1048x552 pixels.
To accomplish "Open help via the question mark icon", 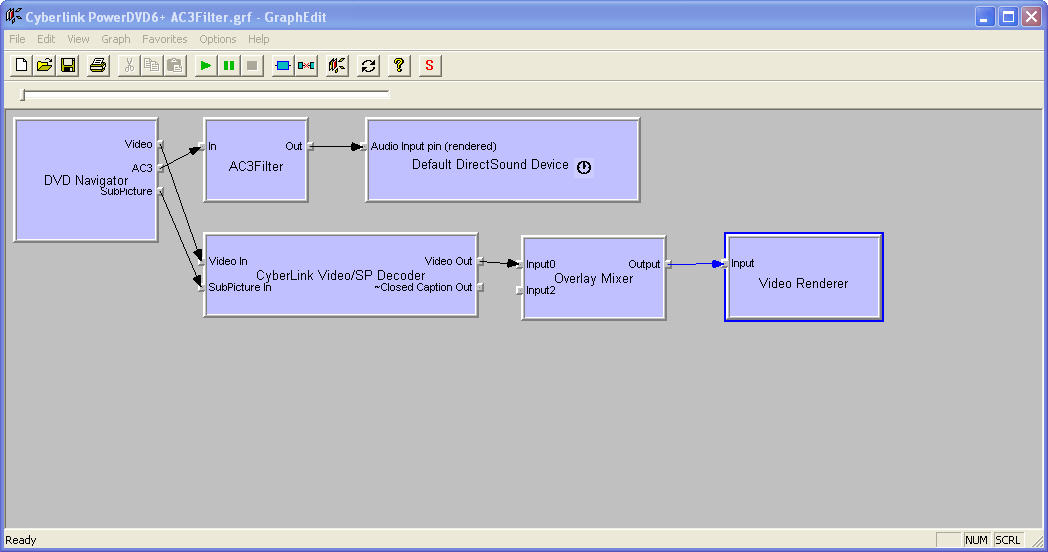I will (x=399, y=65).
